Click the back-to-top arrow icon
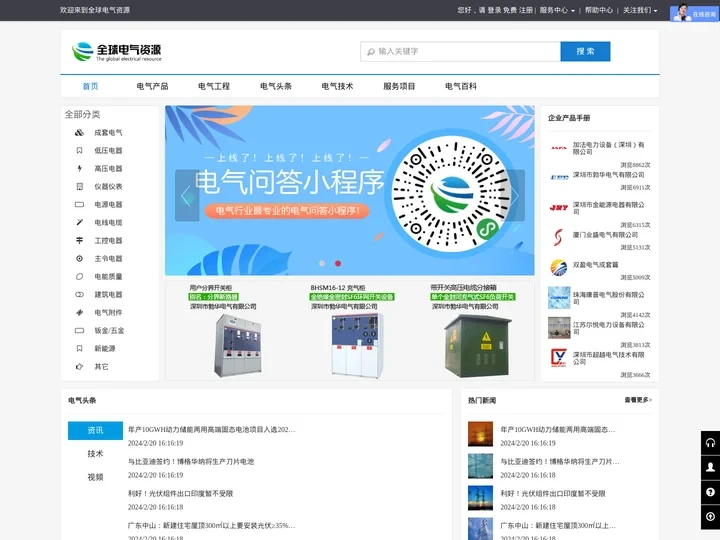This screenshot has width=720, height=540. pyautogui.click(x=710, y=517)
